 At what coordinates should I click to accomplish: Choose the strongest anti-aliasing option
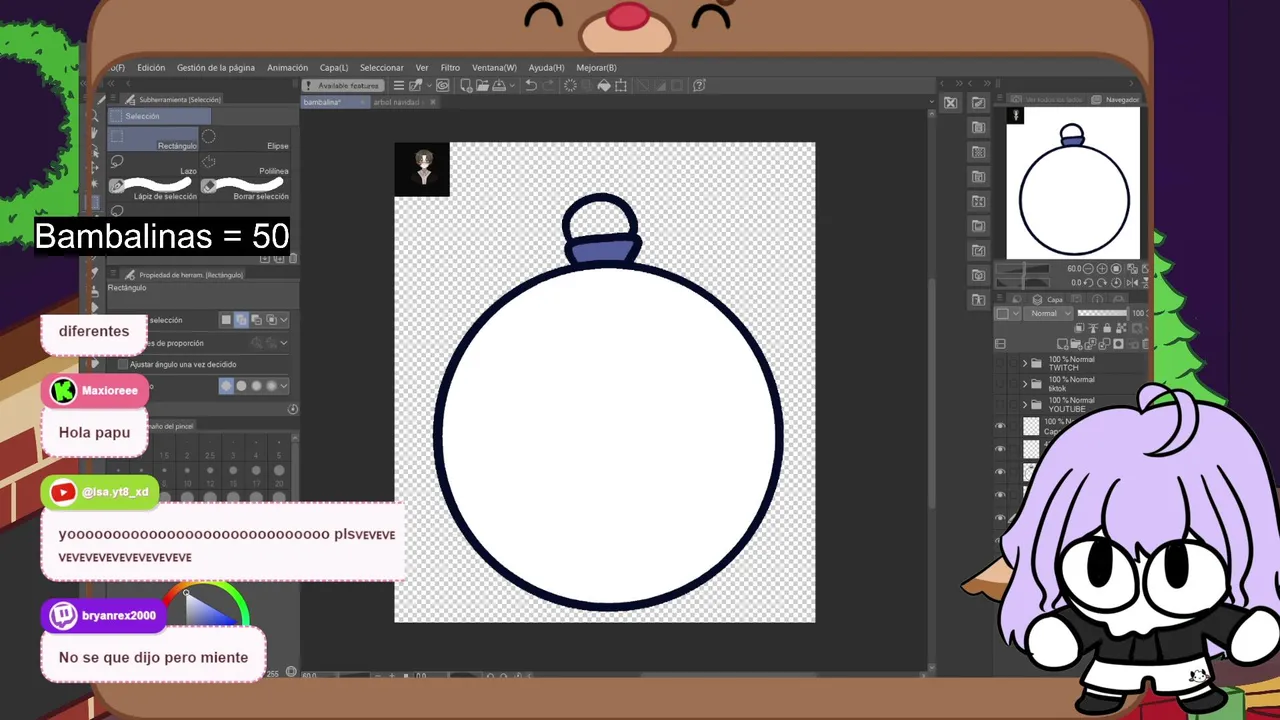[x=271, y=386]
